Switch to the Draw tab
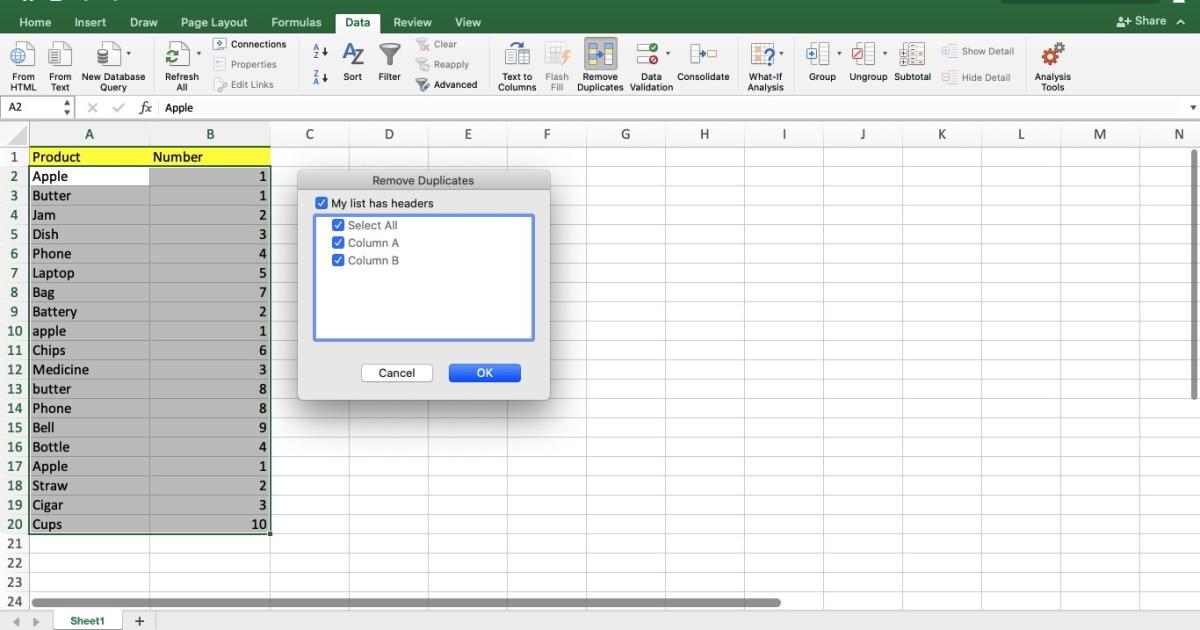Screen dimensions: 1200x630 [144, 22]
